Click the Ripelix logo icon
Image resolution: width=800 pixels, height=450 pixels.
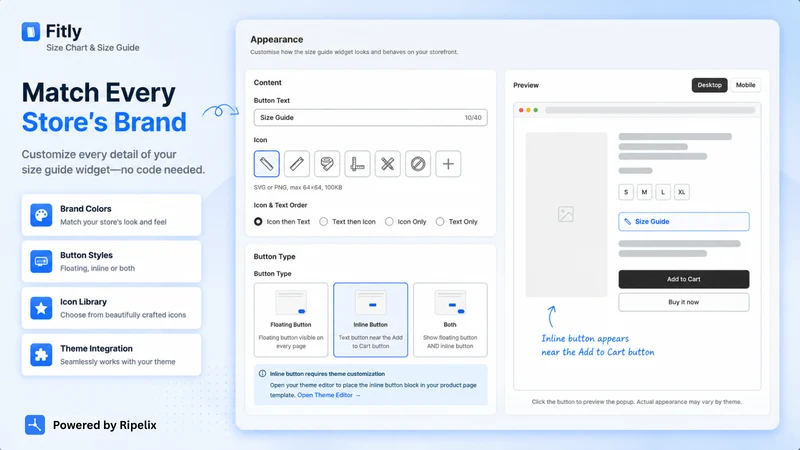tap(35, 424)
